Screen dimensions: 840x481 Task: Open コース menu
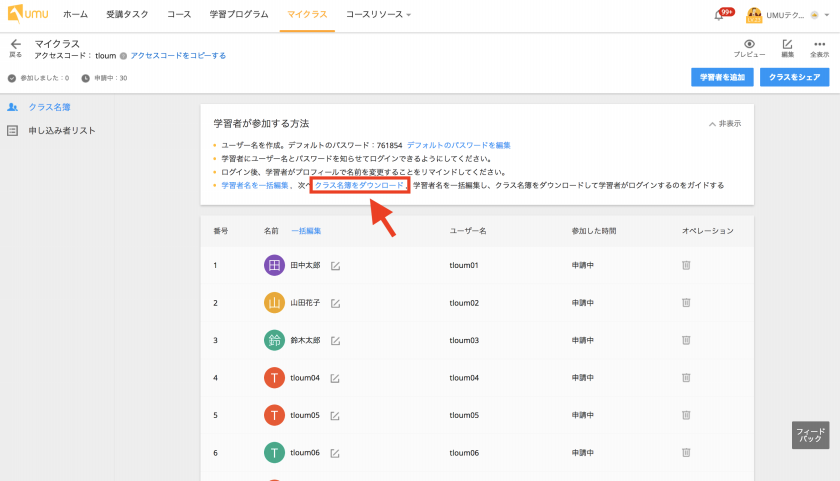pyautogui.click(x=179, y=14)
